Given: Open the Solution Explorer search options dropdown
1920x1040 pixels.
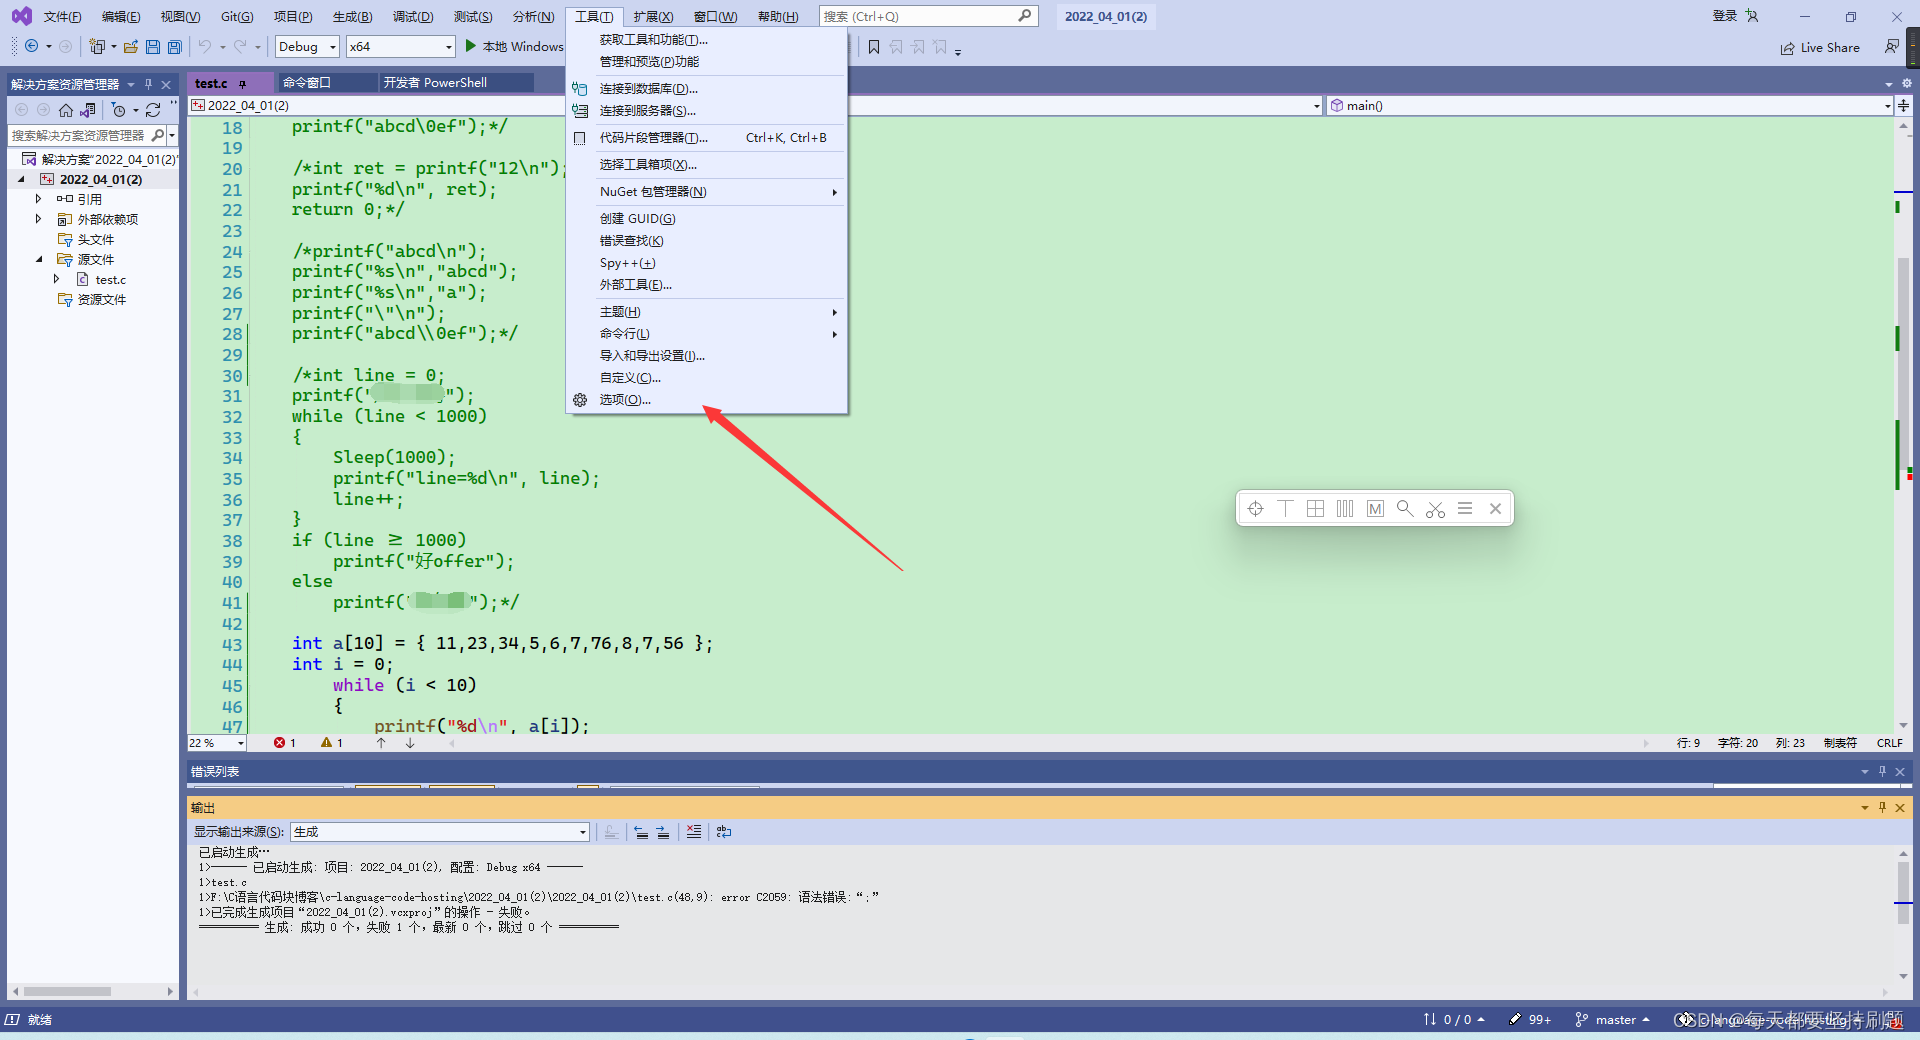Looking at the screenshot, I should [172, 135].
